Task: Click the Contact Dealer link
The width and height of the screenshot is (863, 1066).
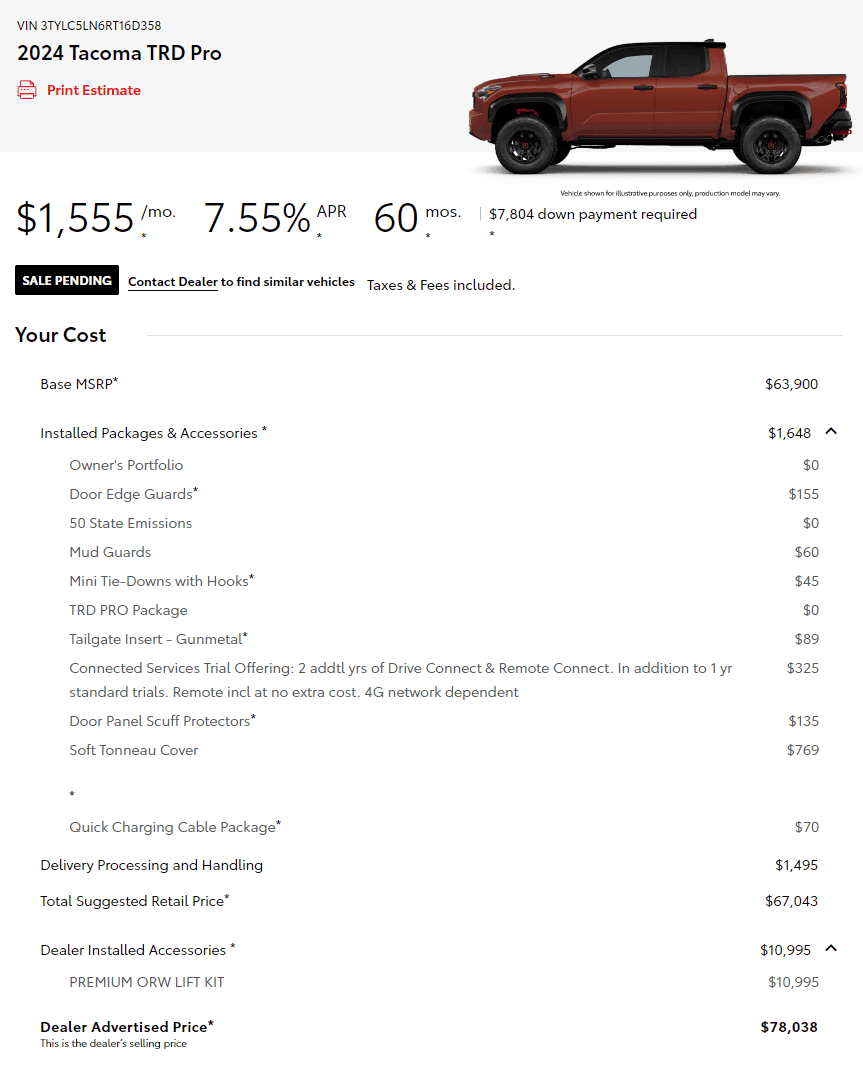Action: 173,282
